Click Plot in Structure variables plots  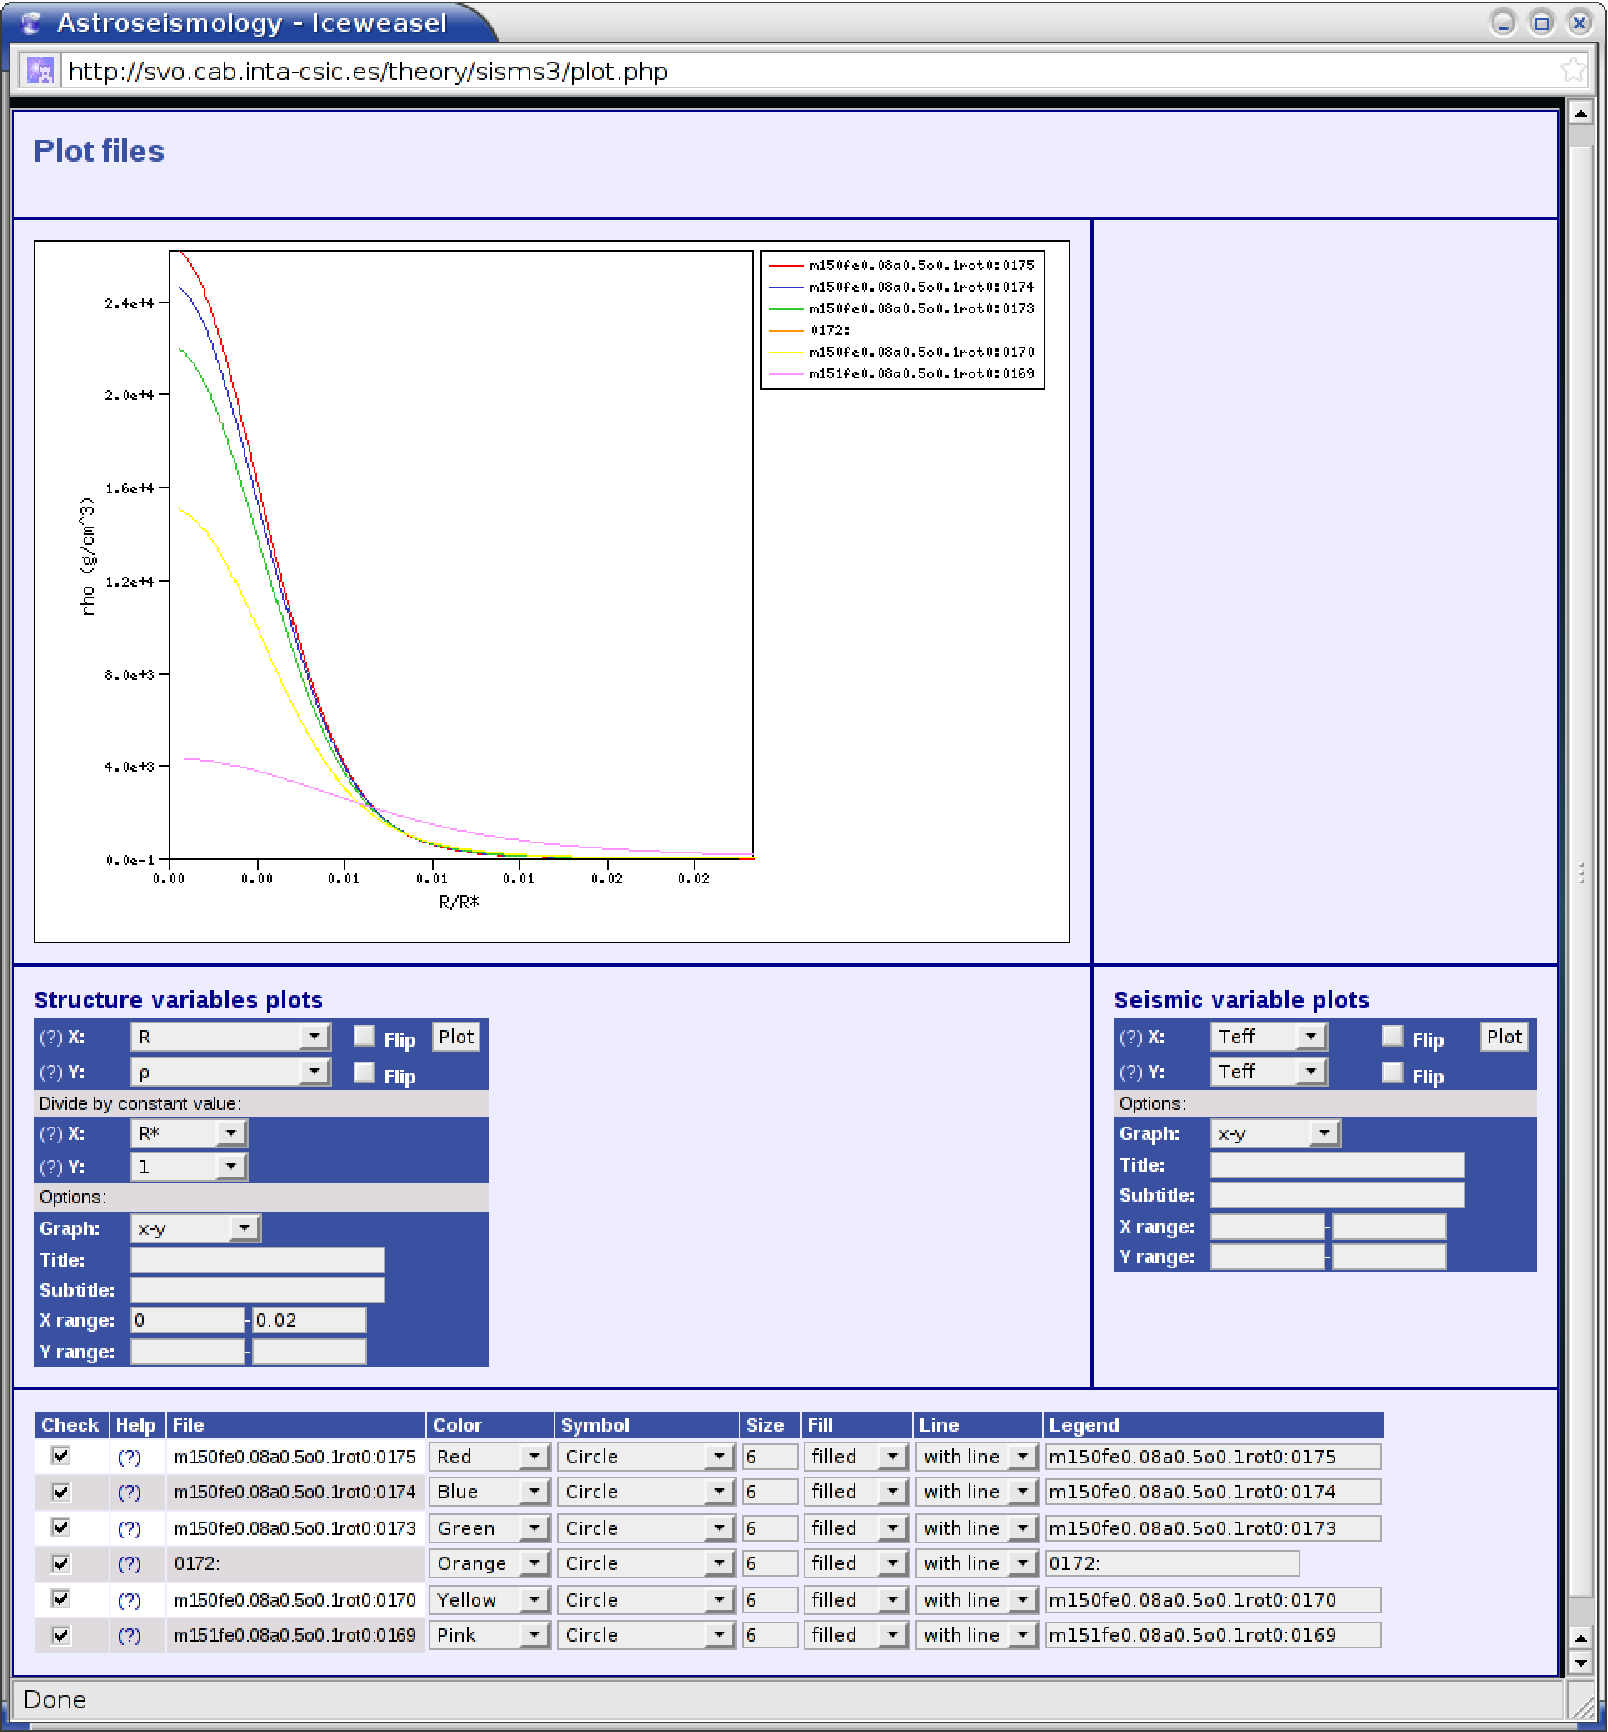coord(456,1037)
